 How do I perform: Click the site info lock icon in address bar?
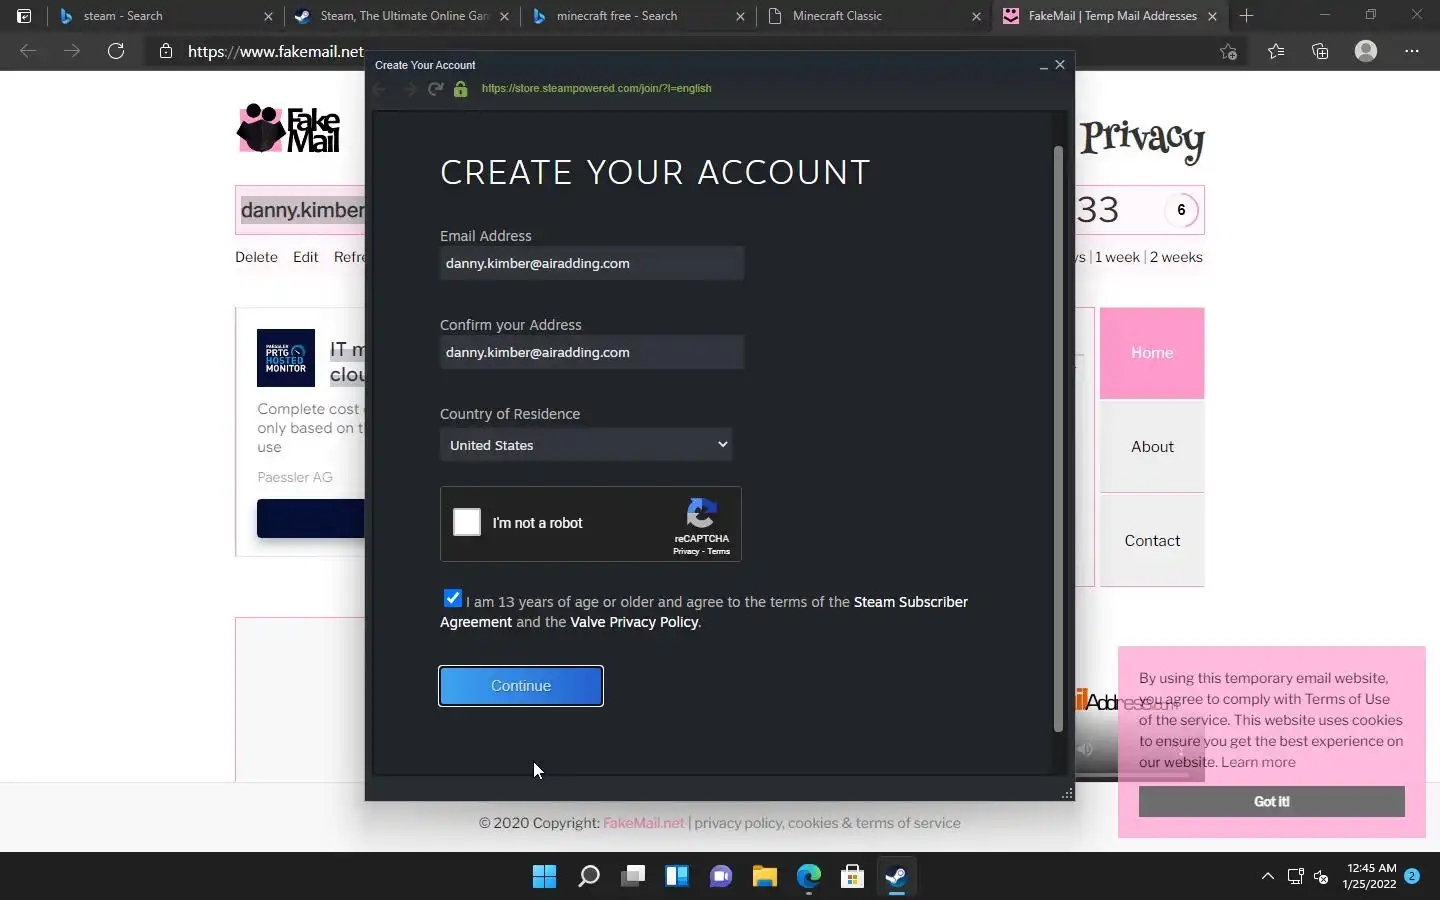click(x=166, y=51)
